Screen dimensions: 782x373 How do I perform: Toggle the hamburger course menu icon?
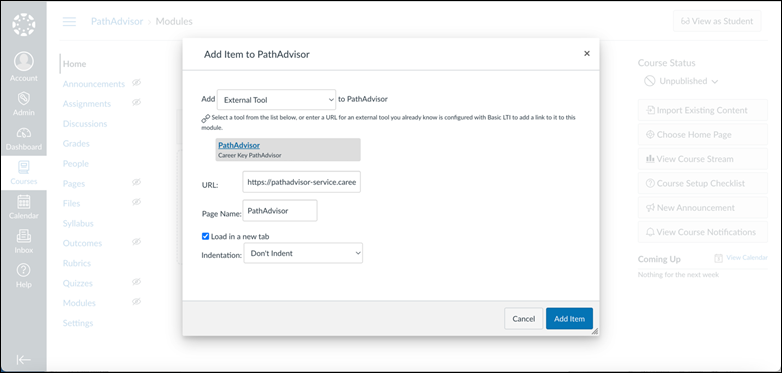click(x=69, y=21)
